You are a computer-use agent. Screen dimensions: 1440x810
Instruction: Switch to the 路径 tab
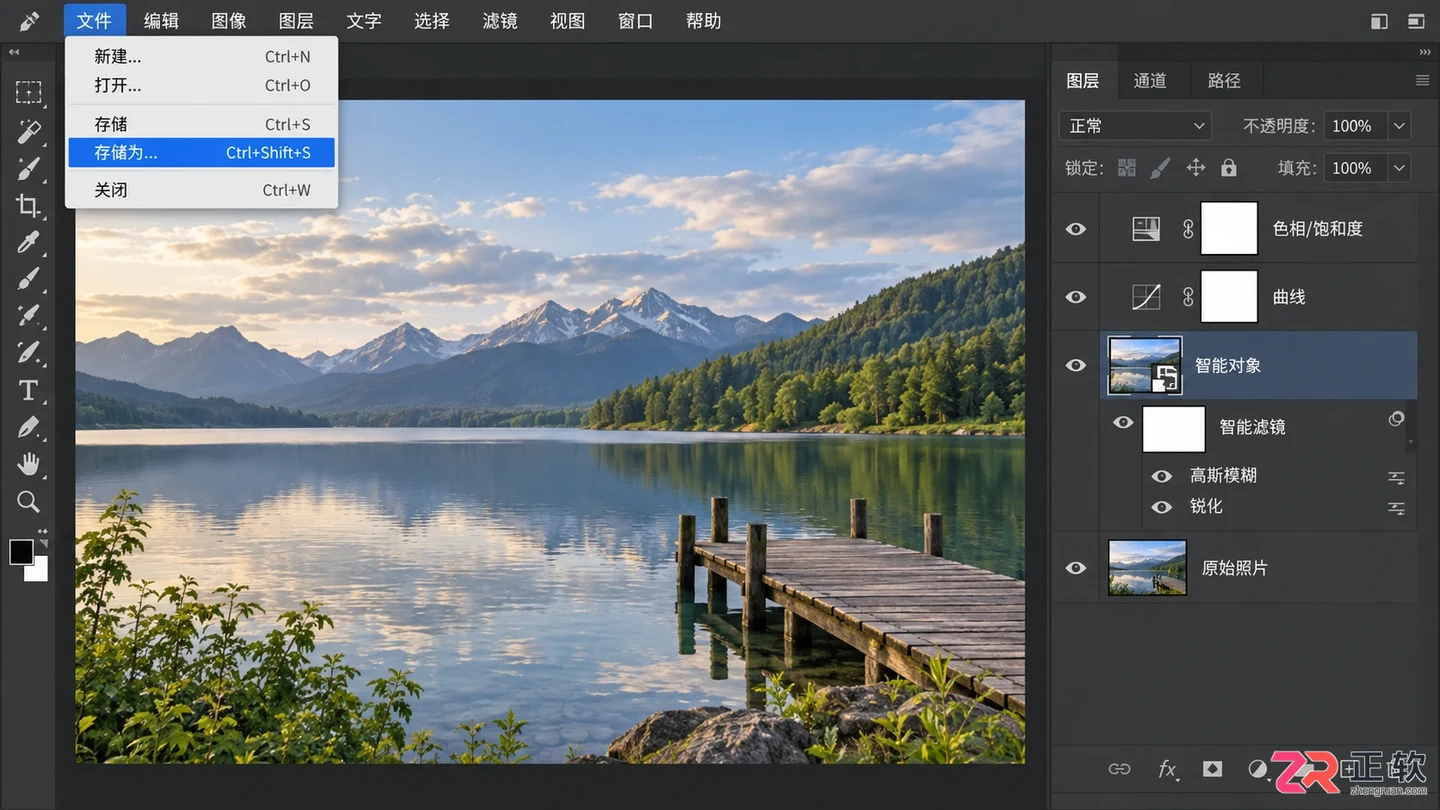(x=1224, y=80)
